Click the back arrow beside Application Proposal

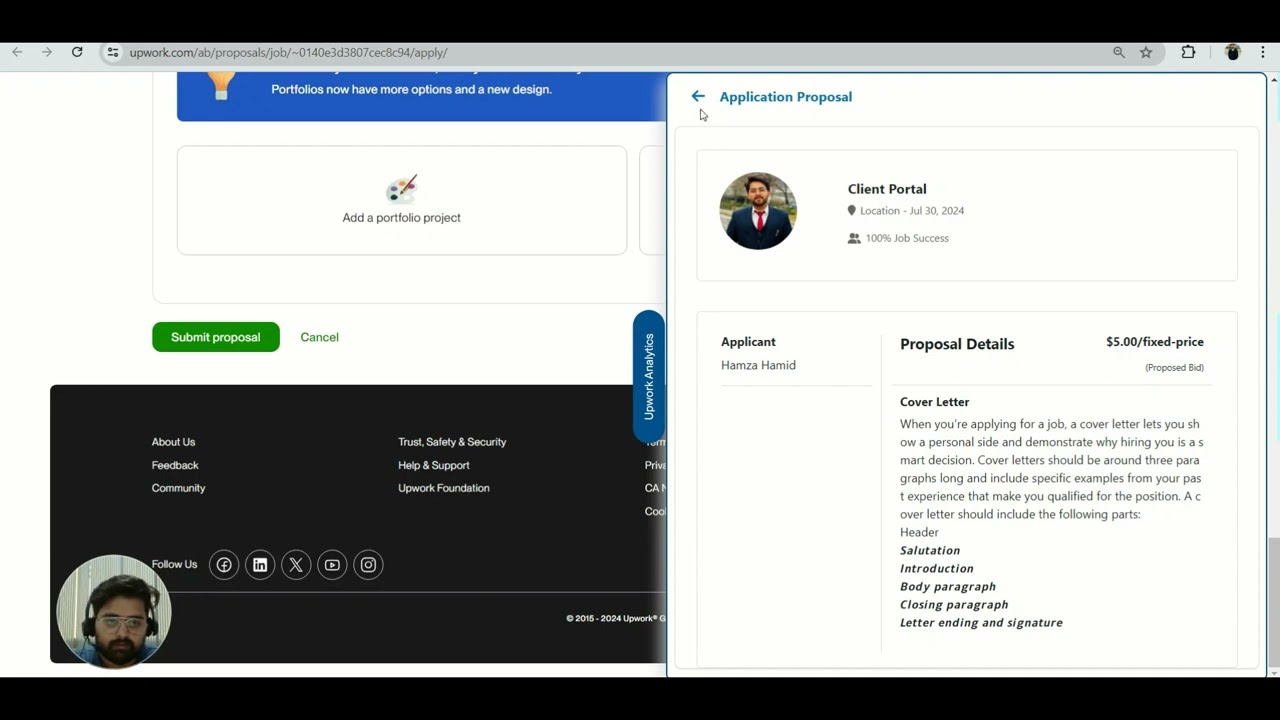pyautogui.click(x=698, y=97)
